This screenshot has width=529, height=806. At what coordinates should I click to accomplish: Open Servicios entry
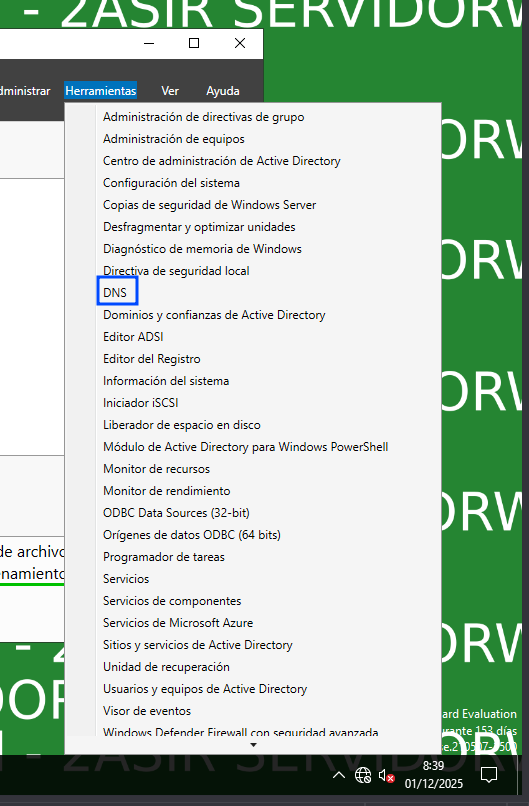[126, 579]
